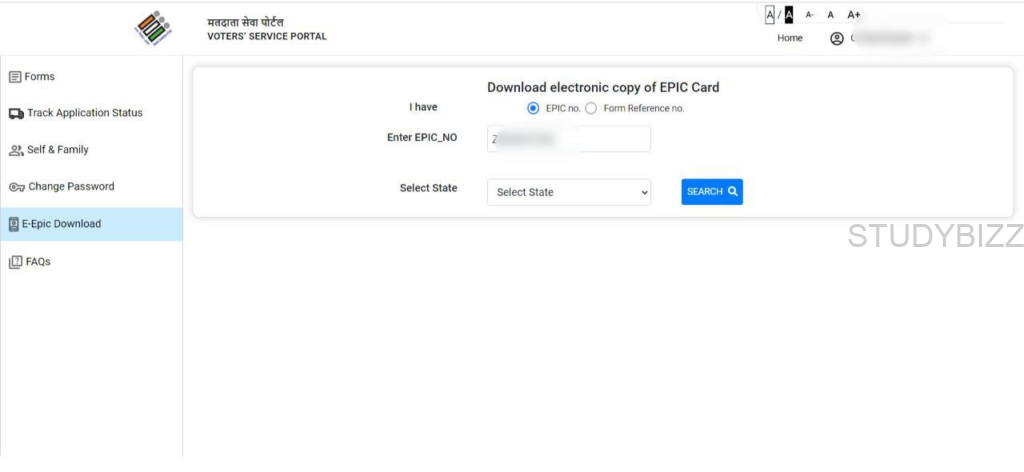Open the FAQs sidebar menu item
Image resolution: width=1024 pixels, height=472 pixels.
(38, 262)
